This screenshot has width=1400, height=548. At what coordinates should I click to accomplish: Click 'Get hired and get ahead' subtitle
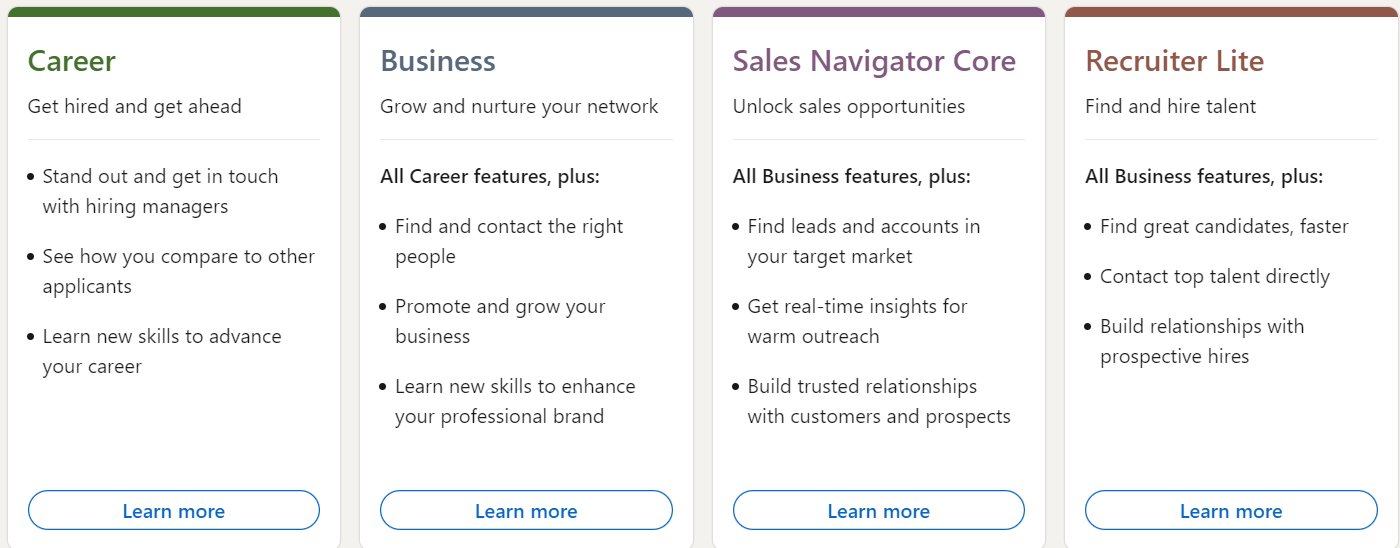click(x=135, y=106)
